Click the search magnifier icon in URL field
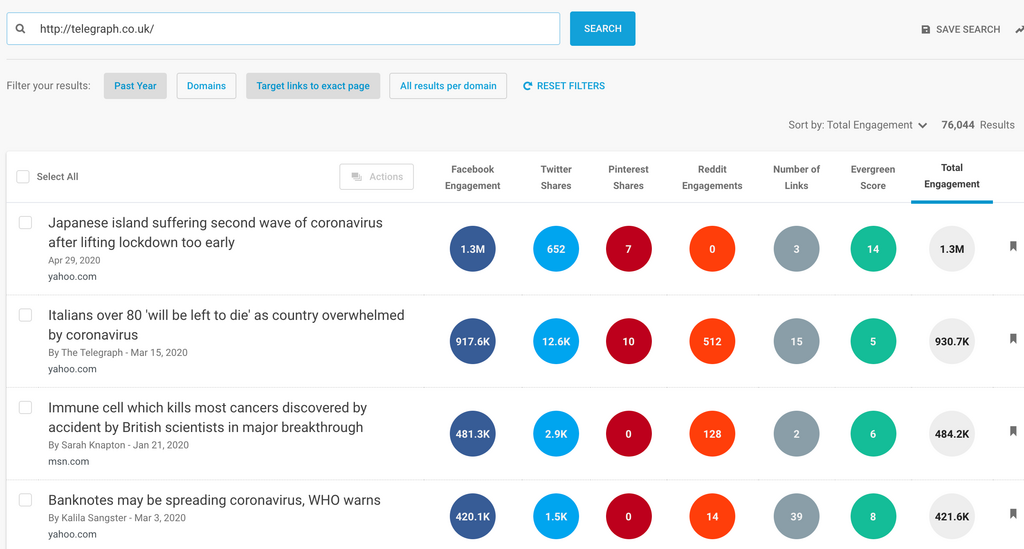Image resolution: width=1024 pixels, height=549 pixels. tap(21, 29)
